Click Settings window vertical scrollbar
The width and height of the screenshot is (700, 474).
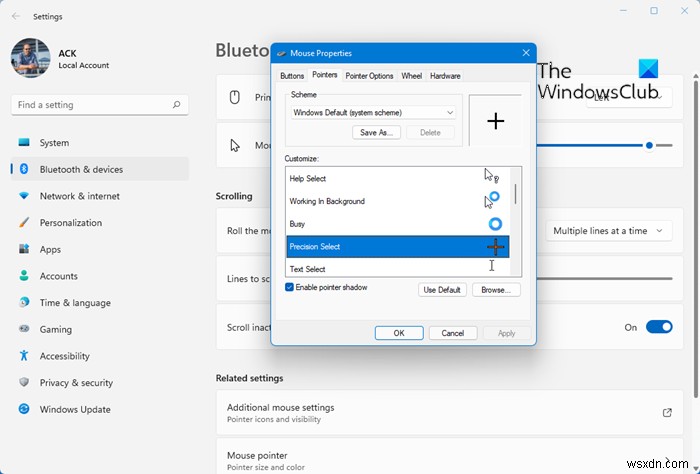click(696, 237)
